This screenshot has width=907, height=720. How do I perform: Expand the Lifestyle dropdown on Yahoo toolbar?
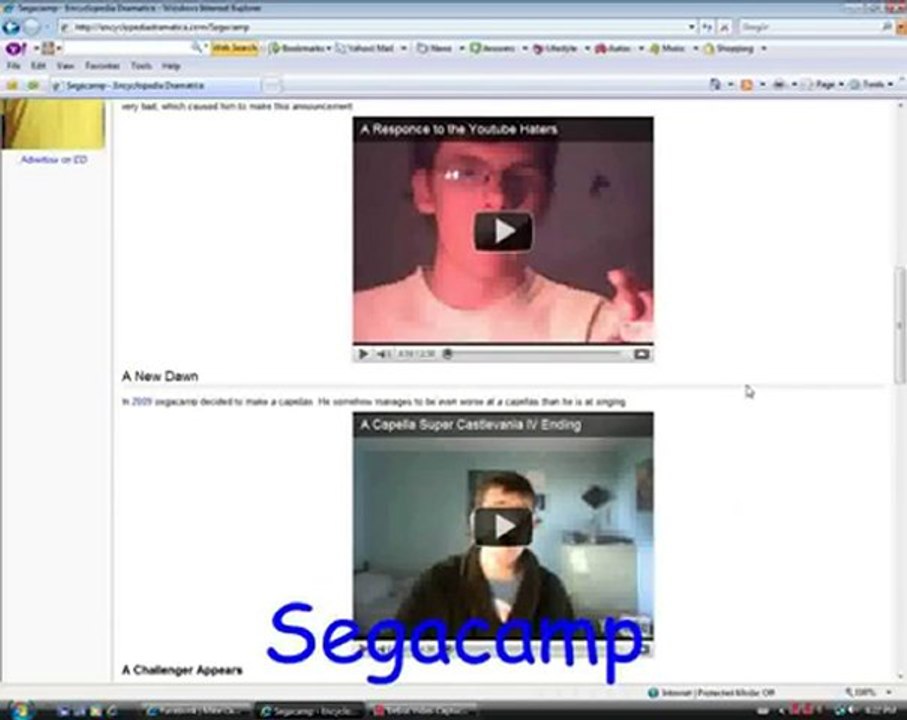(x=587, y=49)
